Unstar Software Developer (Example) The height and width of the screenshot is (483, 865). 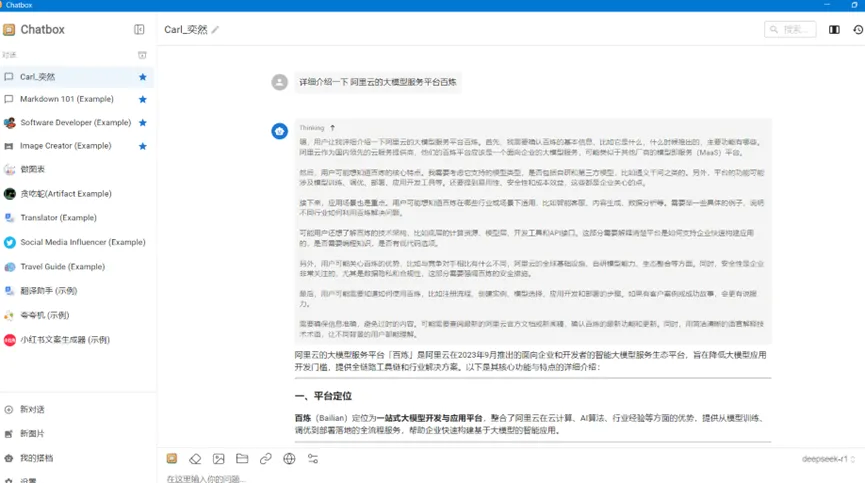[x=142, y=122]
